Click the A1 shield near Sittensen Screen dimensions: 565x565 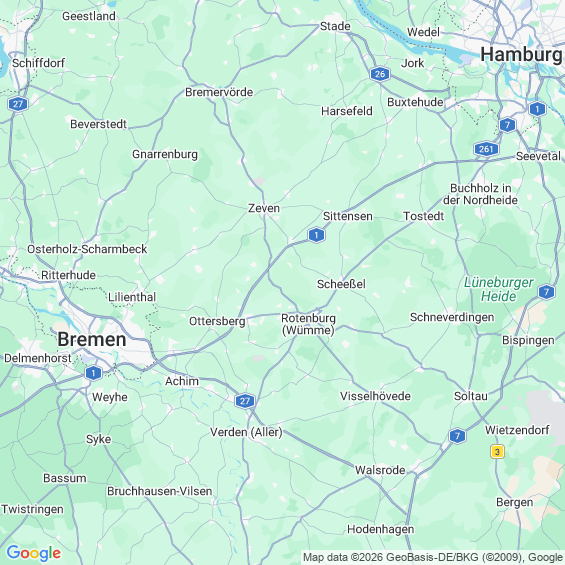click(x=316, y=235)
